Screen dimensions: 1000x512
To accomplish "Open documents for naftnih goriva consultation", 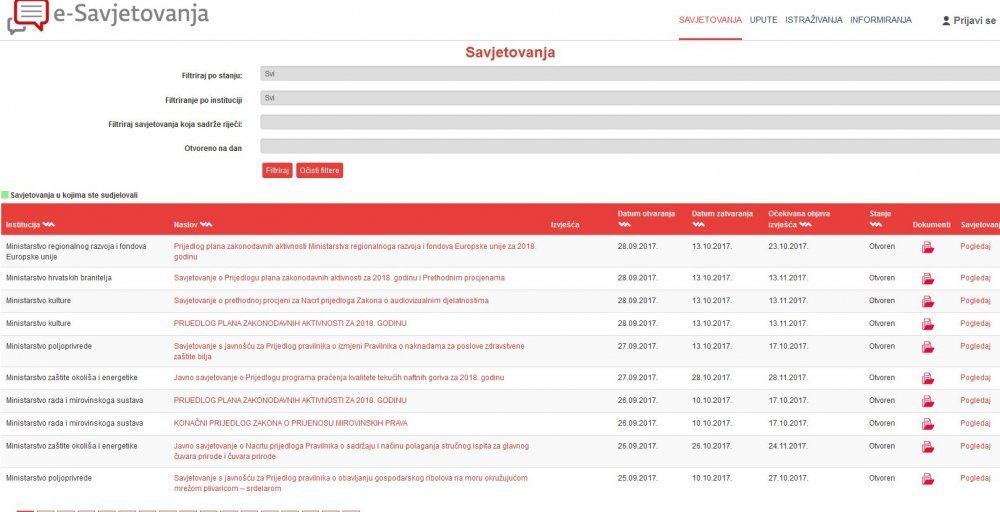I will pos(928,378).
